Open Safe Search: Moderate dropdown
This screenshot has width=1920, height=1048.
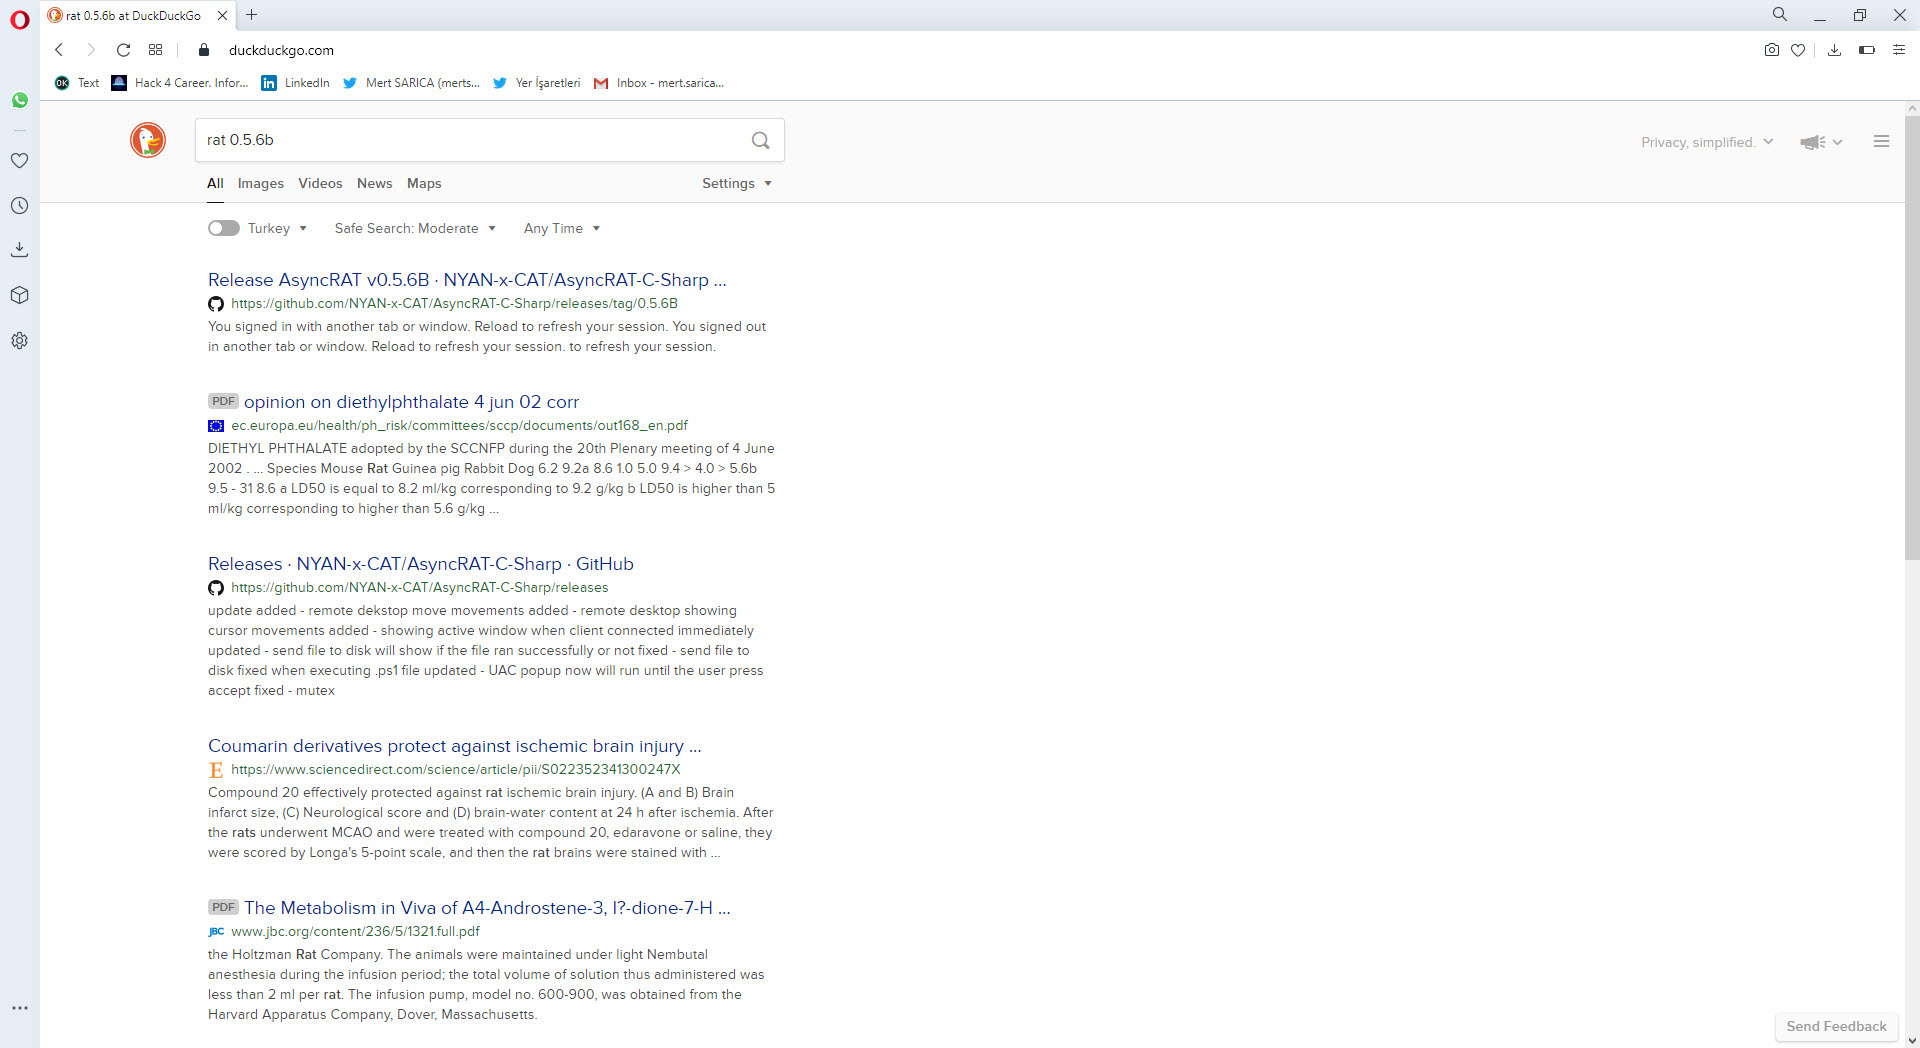pyautogui.click(x=415, y=228)
